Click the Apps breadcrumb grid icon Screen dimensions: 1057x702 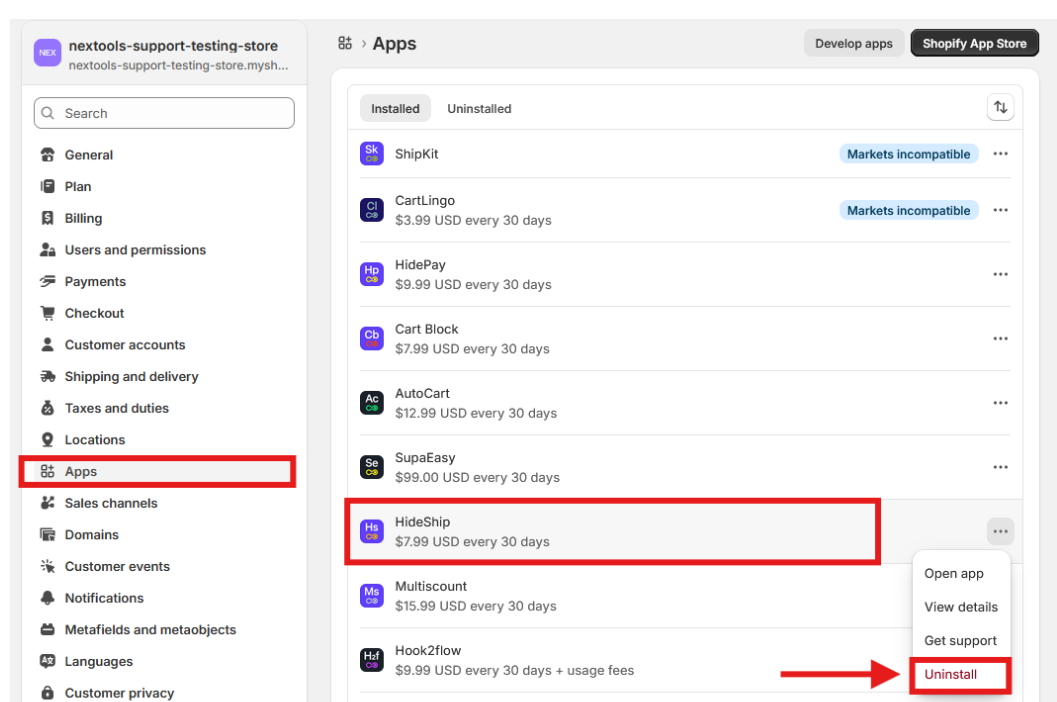345,43
